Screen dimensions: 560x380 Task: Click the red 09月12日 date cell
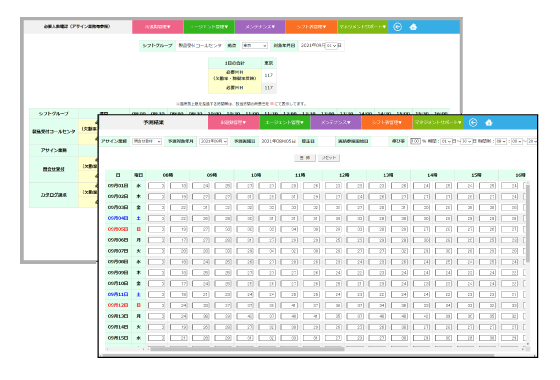point(118,305)
